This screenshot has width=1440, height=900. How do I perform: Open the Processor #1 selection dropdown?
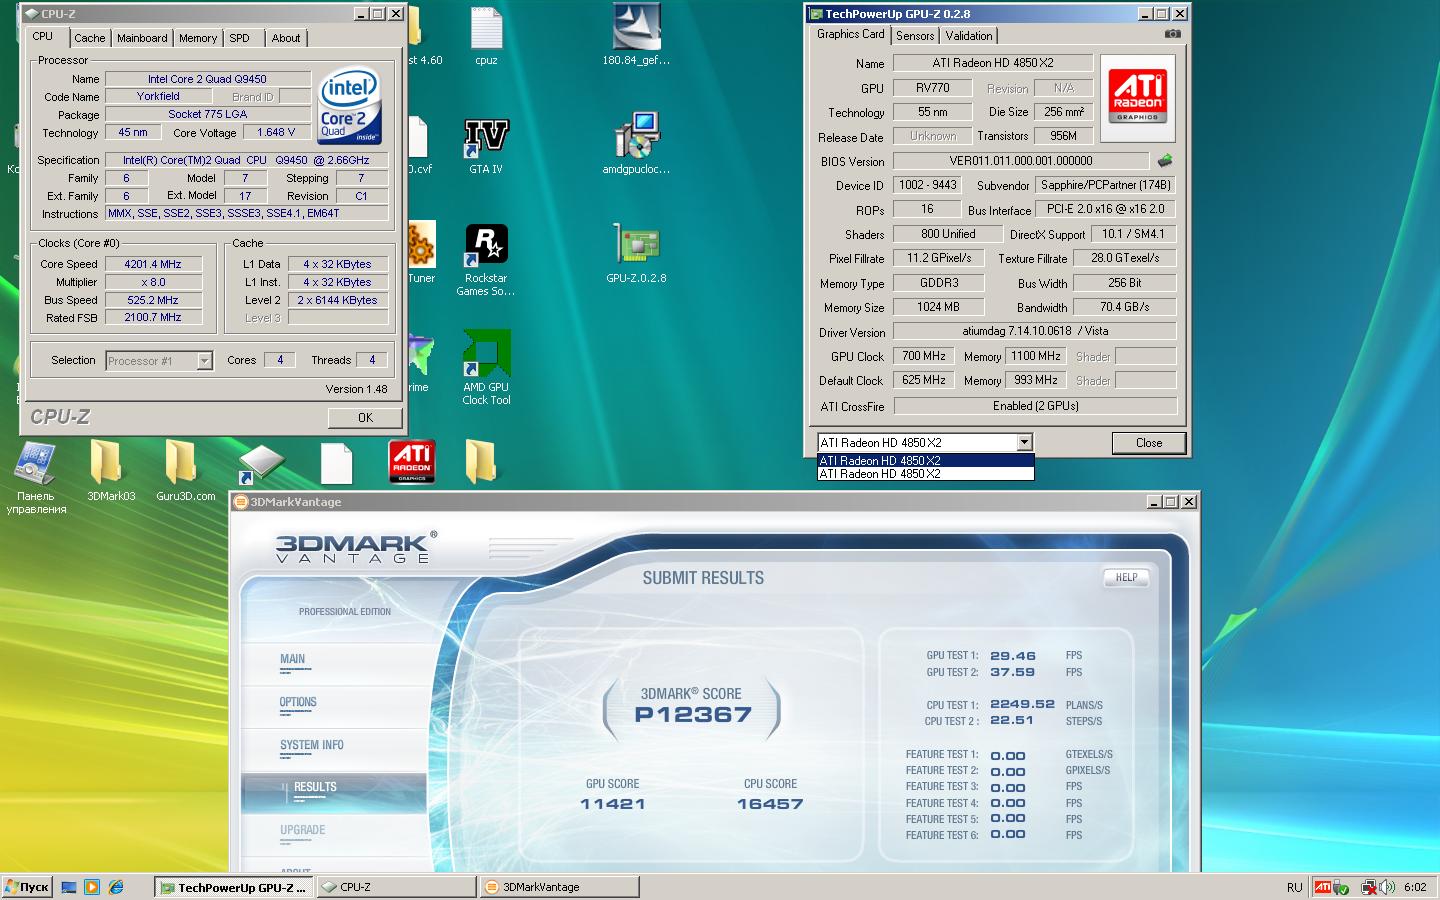(x=159, y=361)
